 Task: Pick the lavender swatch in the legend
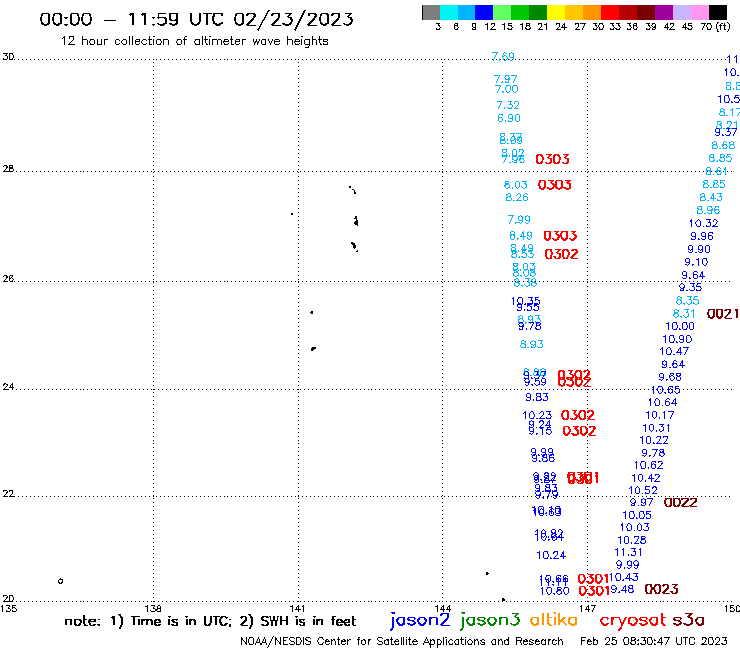tap(681, 12)
